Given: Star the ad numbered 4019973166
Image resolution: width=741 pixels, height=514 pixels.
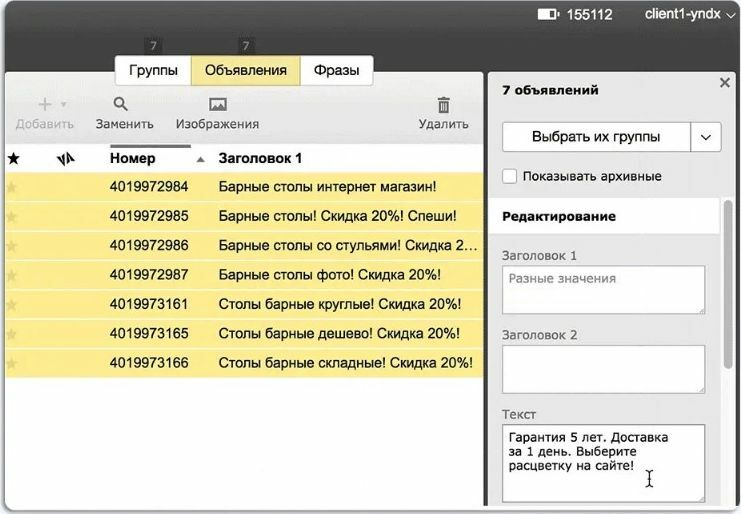Looking at the screenshot, I should click(x=12, y=363).
